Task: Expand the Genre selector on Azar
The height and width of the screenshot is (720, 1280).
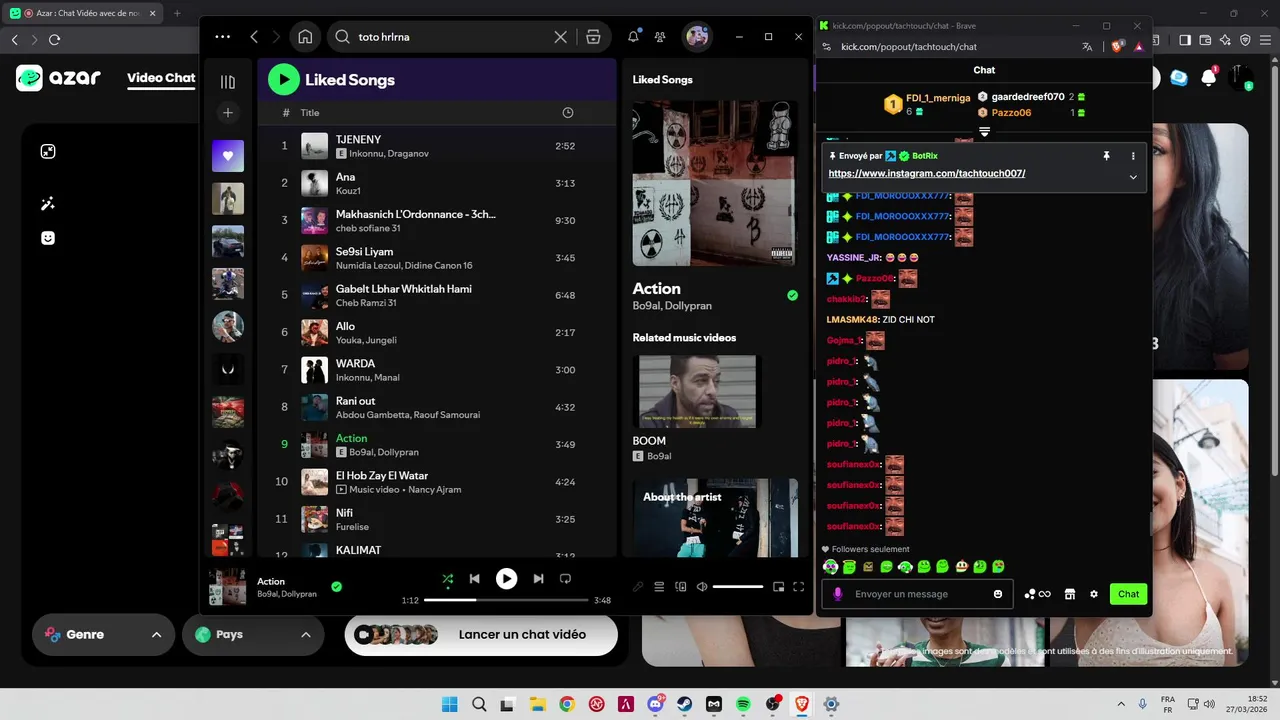Action: (103, 635)
